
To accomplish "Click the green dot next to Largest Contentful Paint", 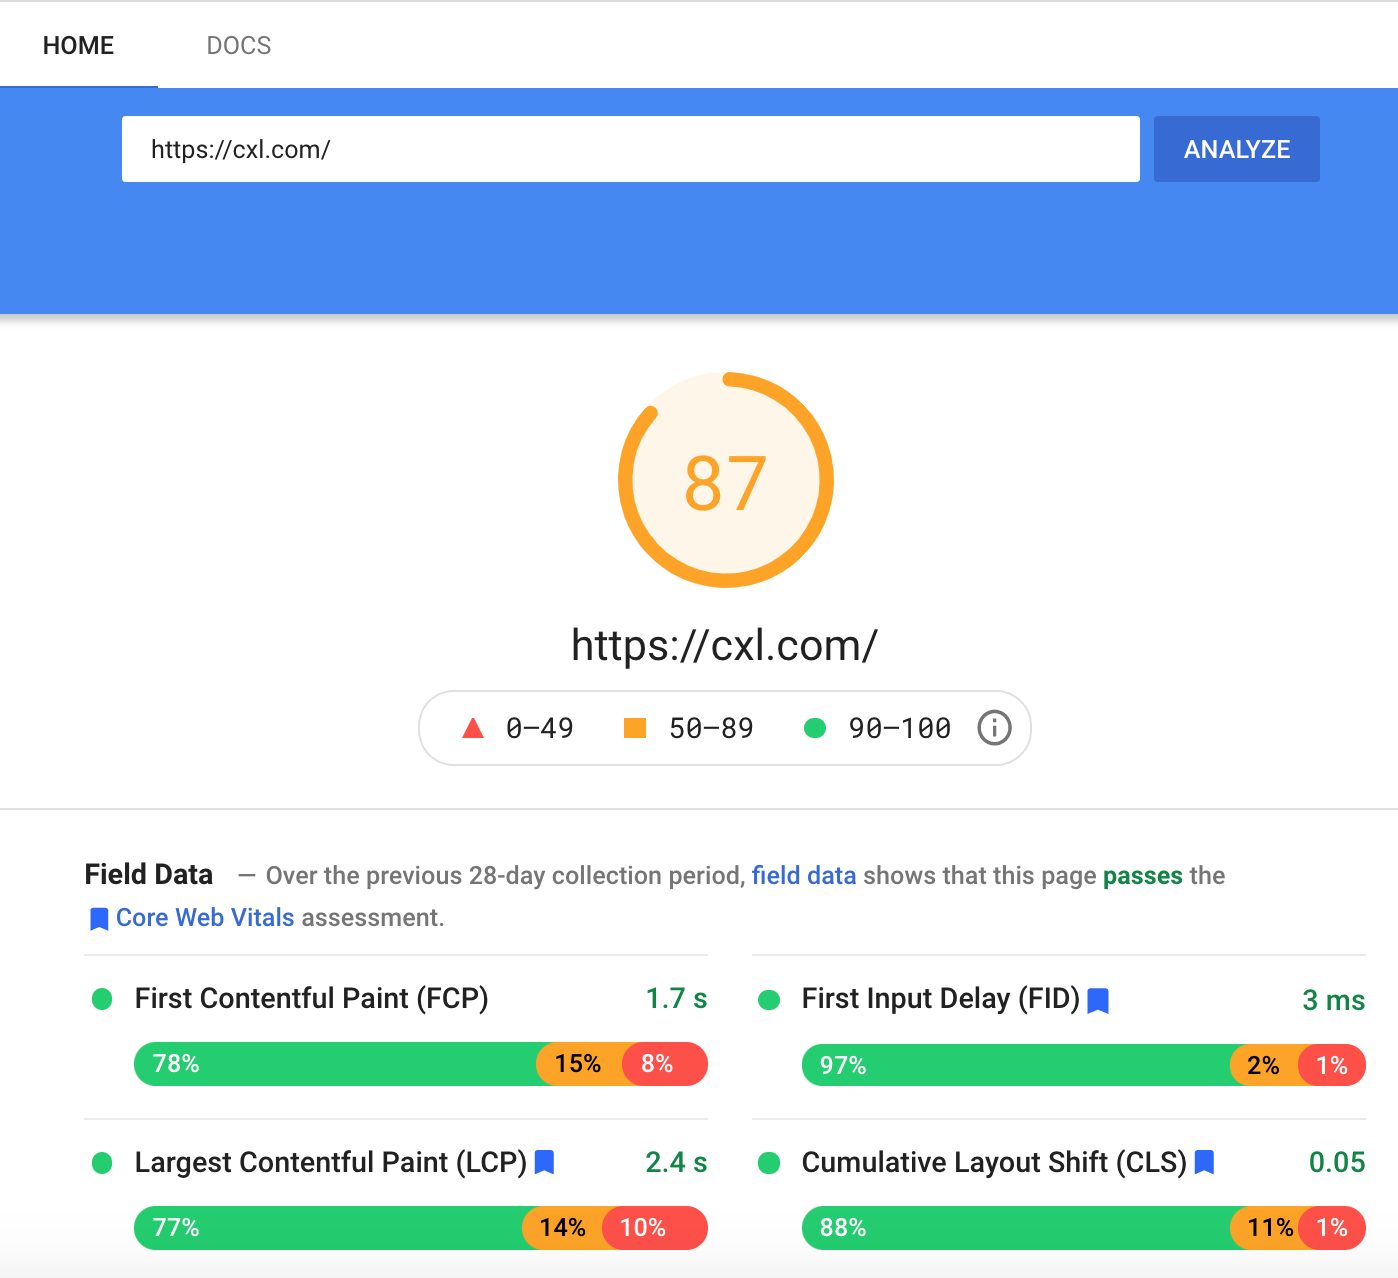I will 102,1163.
